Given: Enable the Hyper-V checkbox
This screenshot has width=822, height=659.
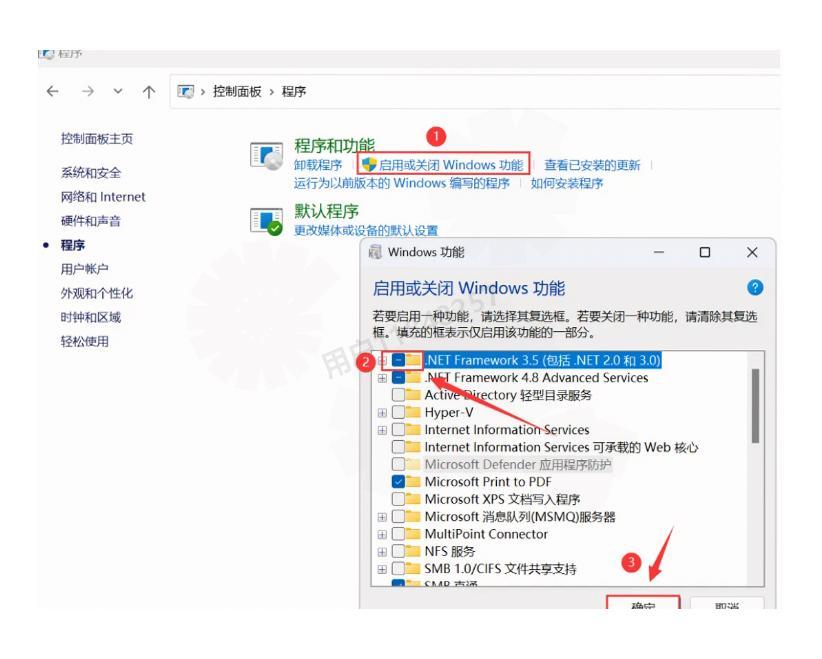Looking at the screenshot, I should point(399,412).
